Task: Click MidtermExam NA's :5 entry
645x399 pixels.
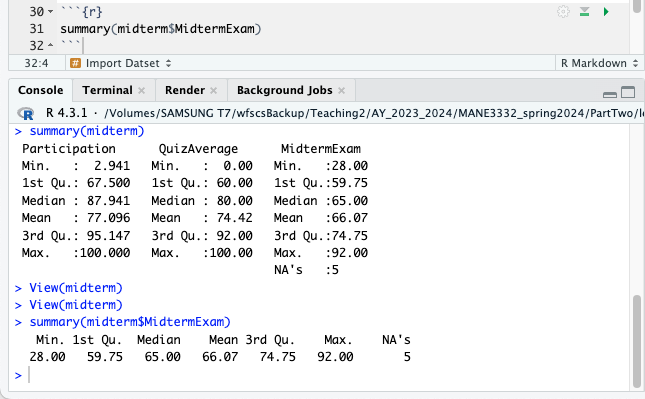Action: click(x=306, y=270)
